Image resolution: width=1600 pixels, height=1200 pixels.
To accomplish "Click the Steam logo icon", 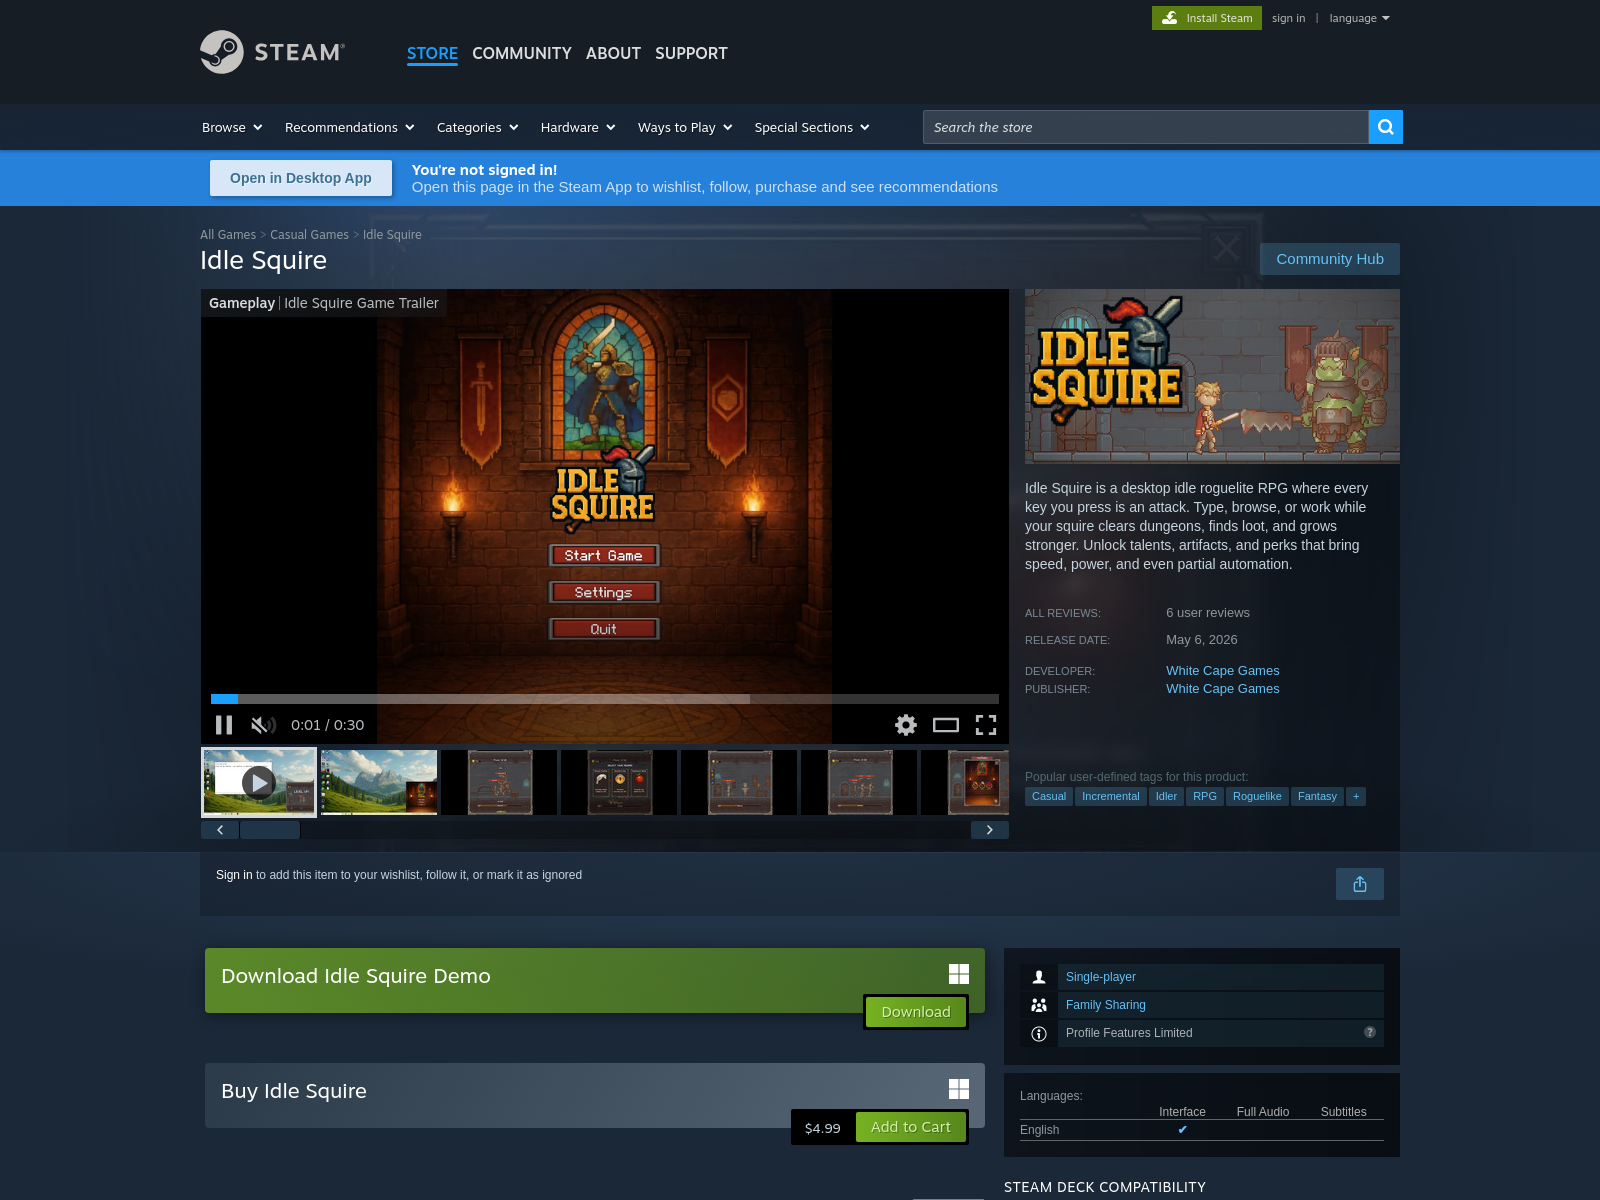I will (222, 52).
